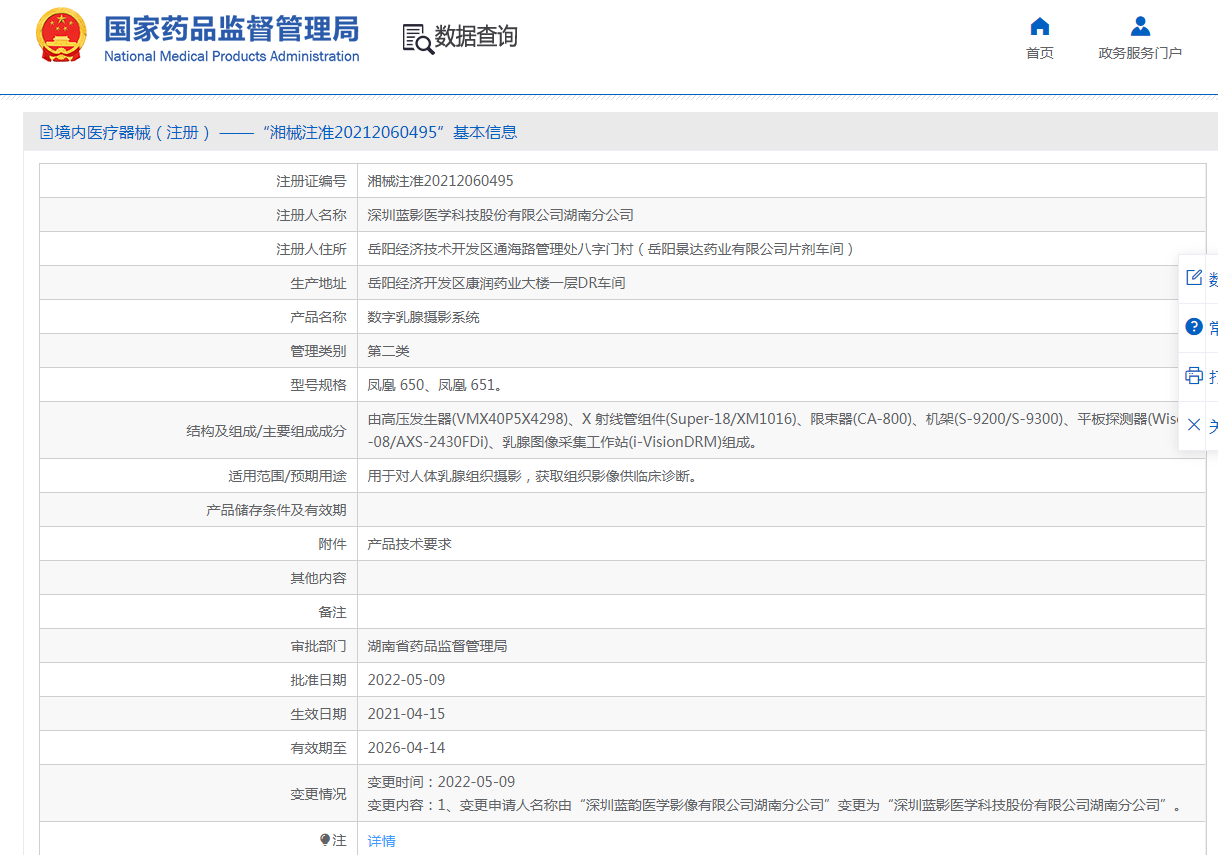Click the 其他内容 label cell
1218x855 pixels.
pyautogui.click(x=198, y=578)
